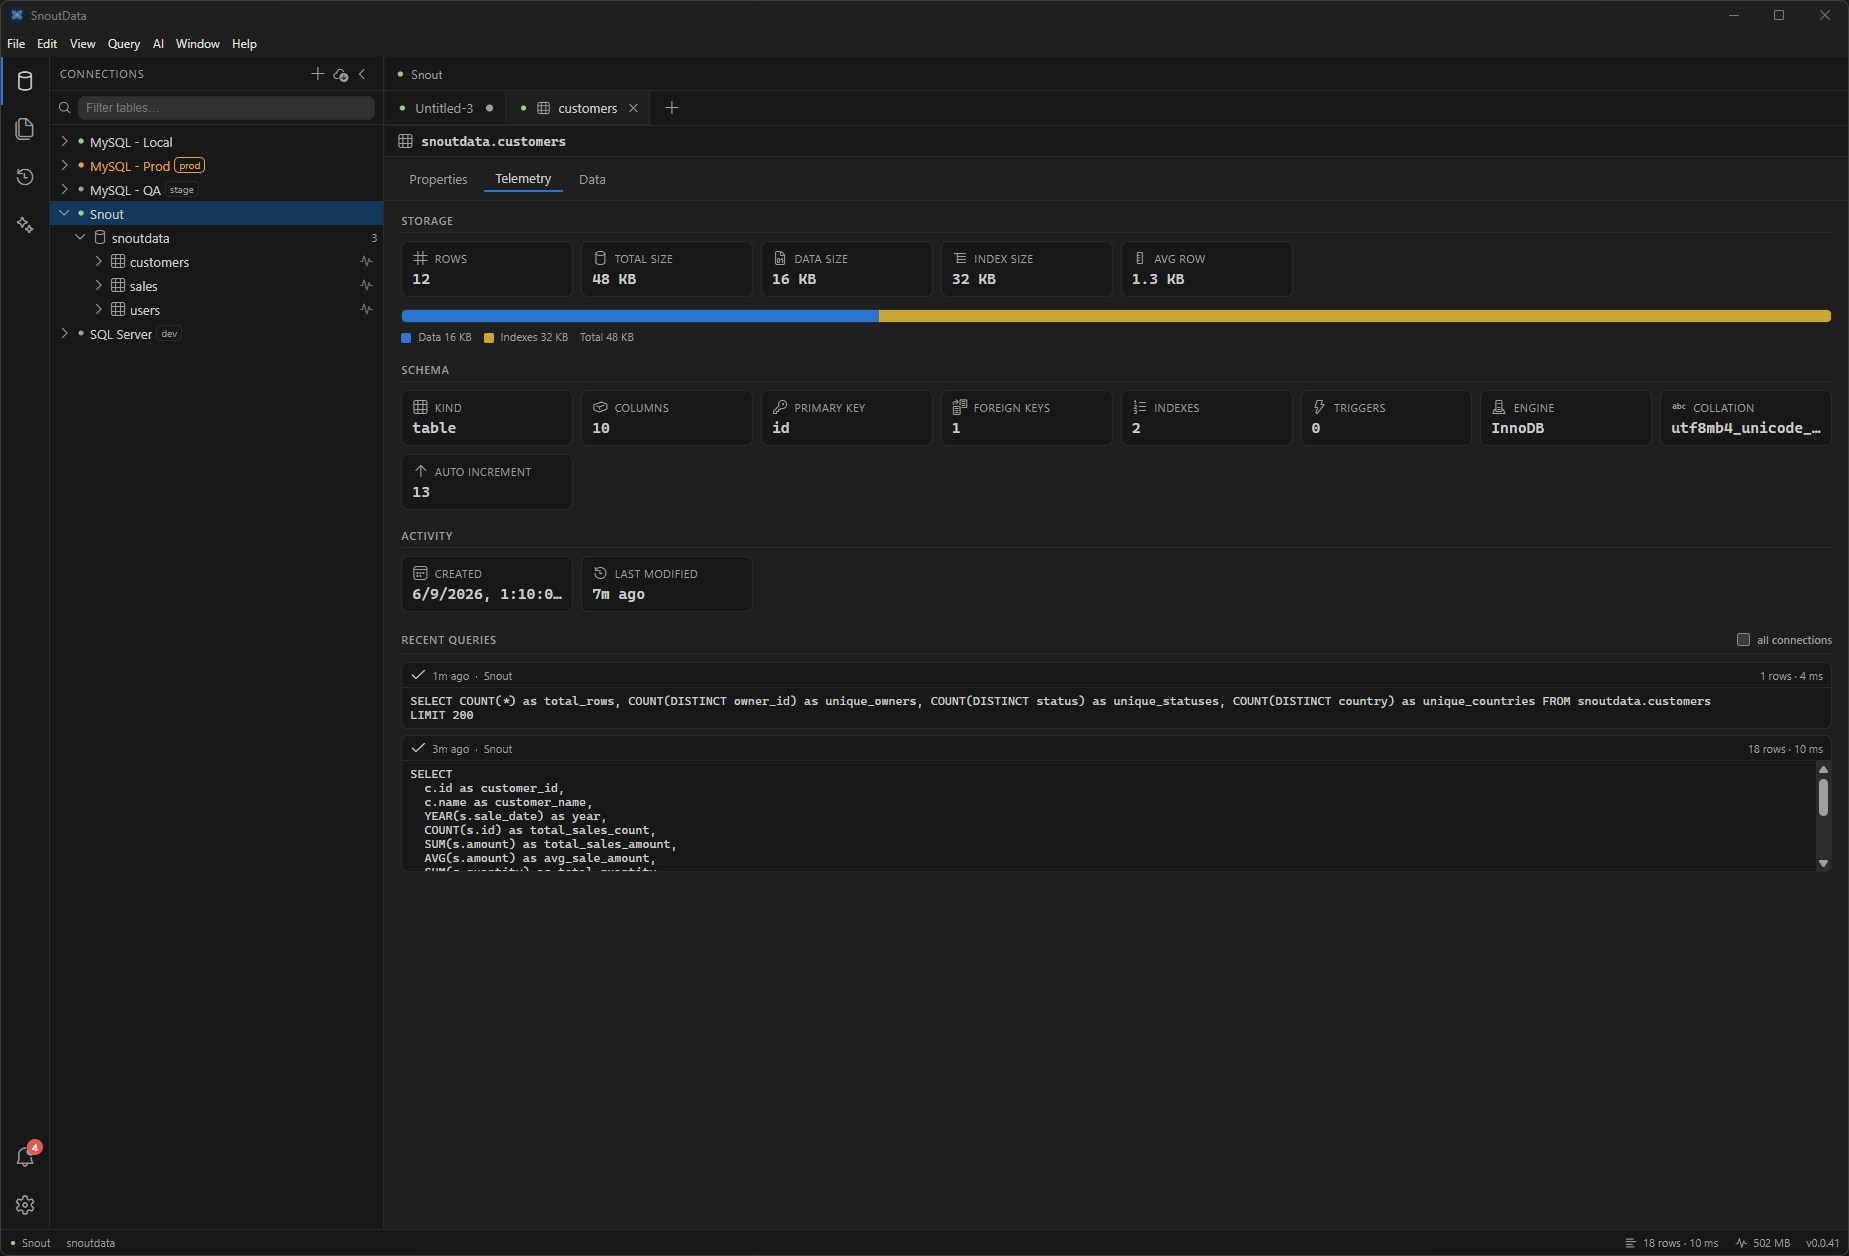Click the LAST MODIFIED 7m ago card
Image resolution: width=1849 pixels, height=1256 pixels.
pos(667,584)
